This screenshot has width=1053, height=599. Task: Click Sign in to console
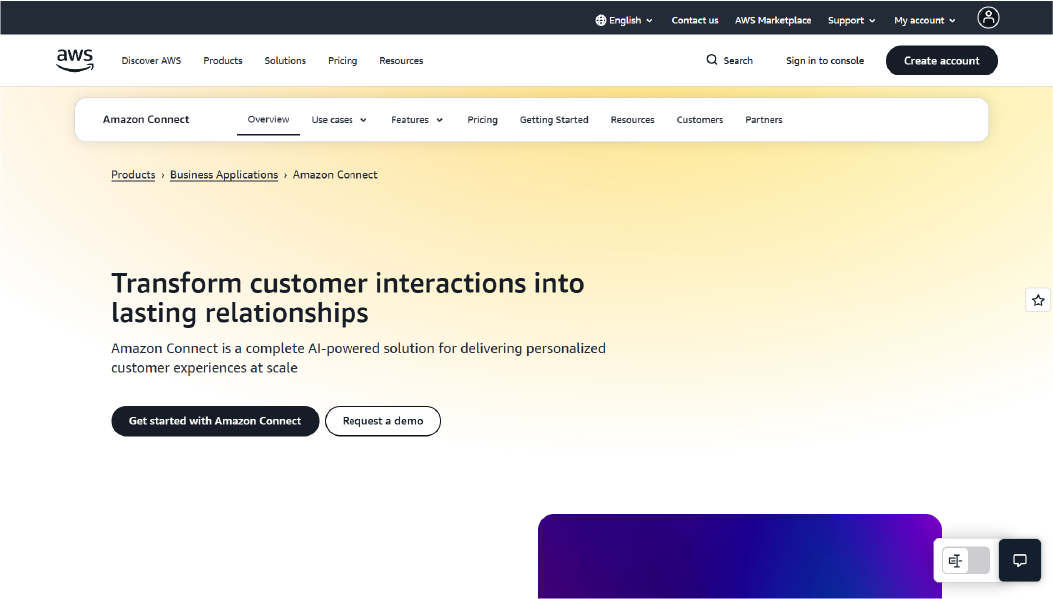824,60
